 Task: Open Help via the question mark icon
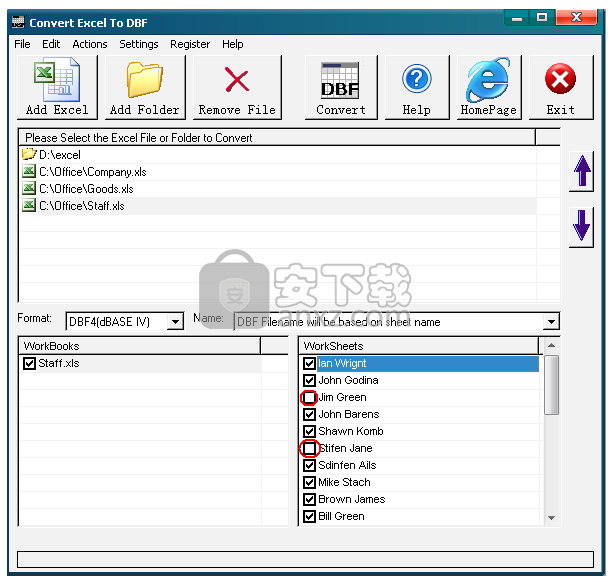tap(417, 87)
